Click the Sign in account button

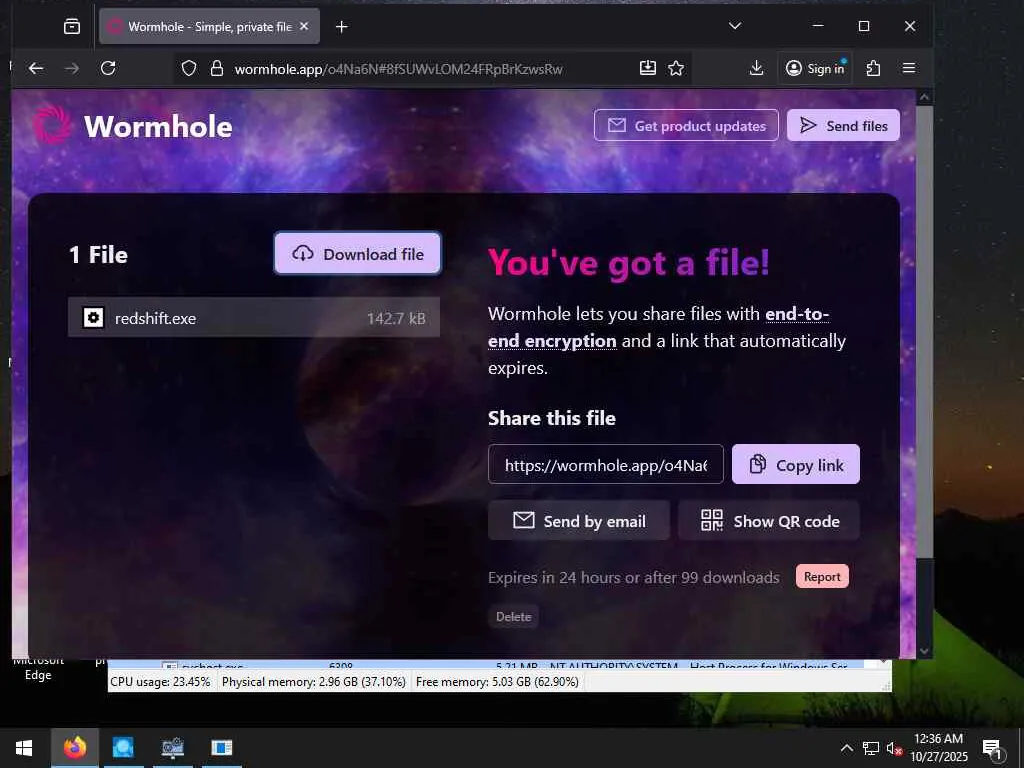click(x=815, y=69)
